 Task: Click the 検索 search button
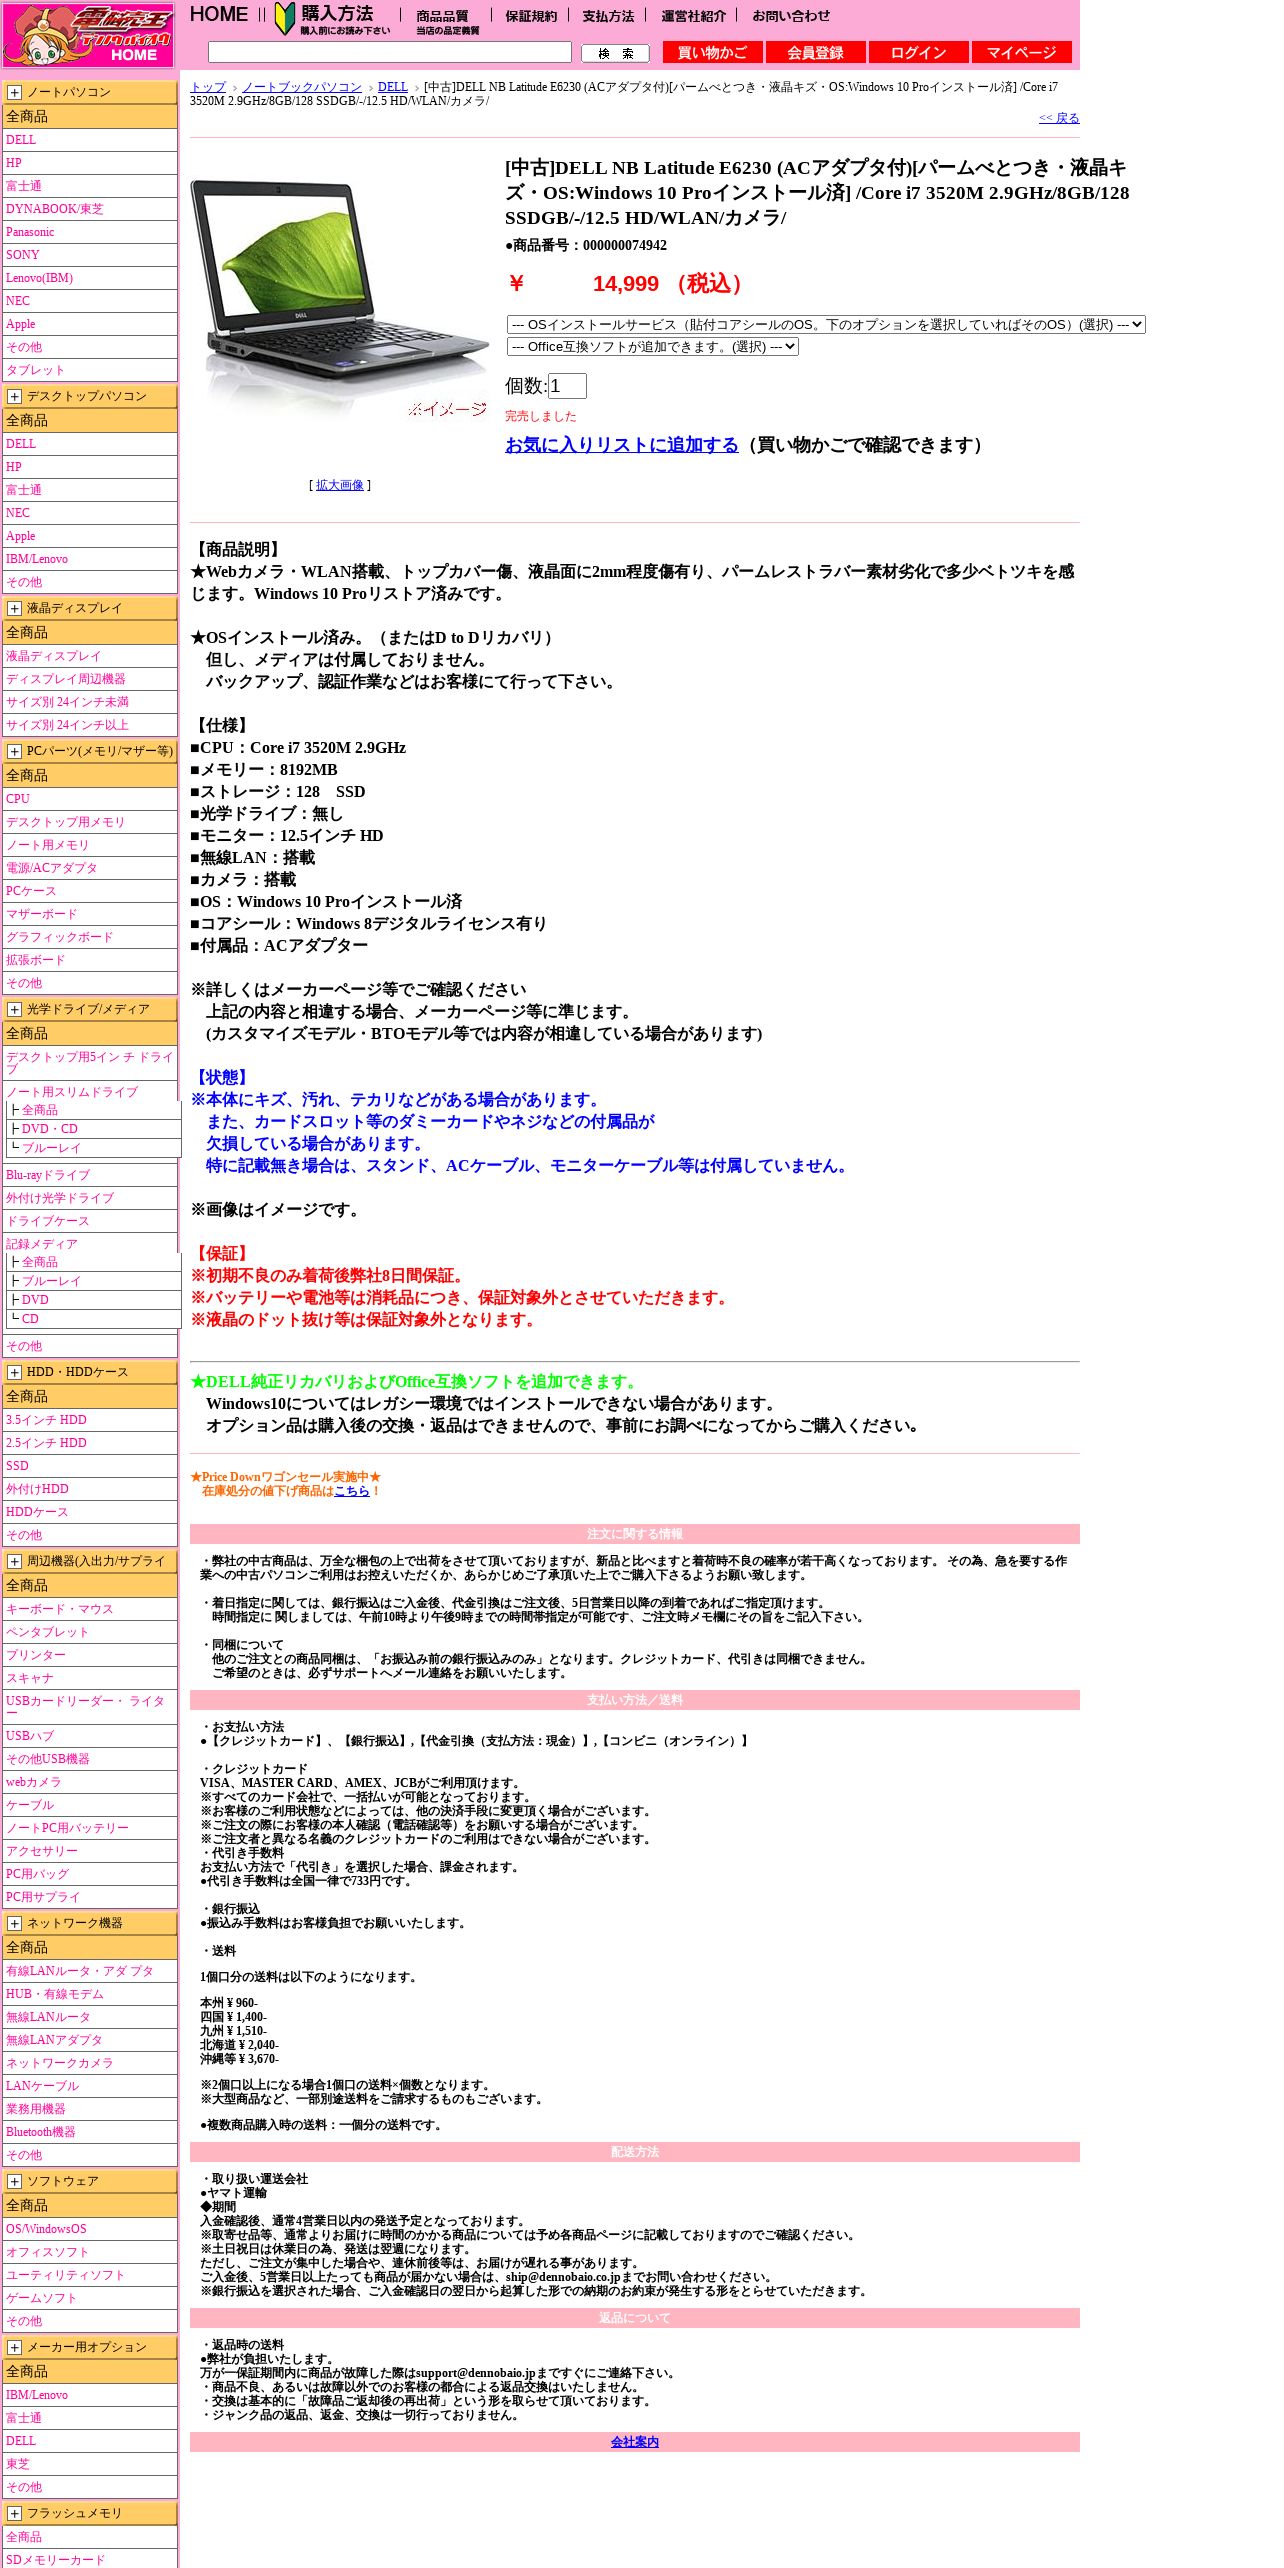[615, 53]
